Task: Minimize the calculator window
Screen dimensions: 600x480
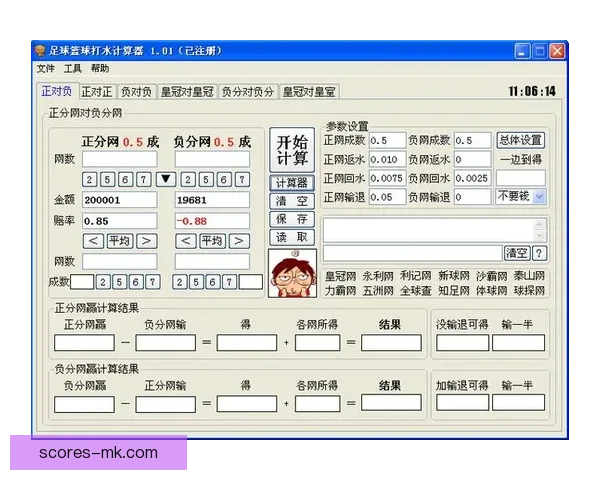Action: pos(522,51)
